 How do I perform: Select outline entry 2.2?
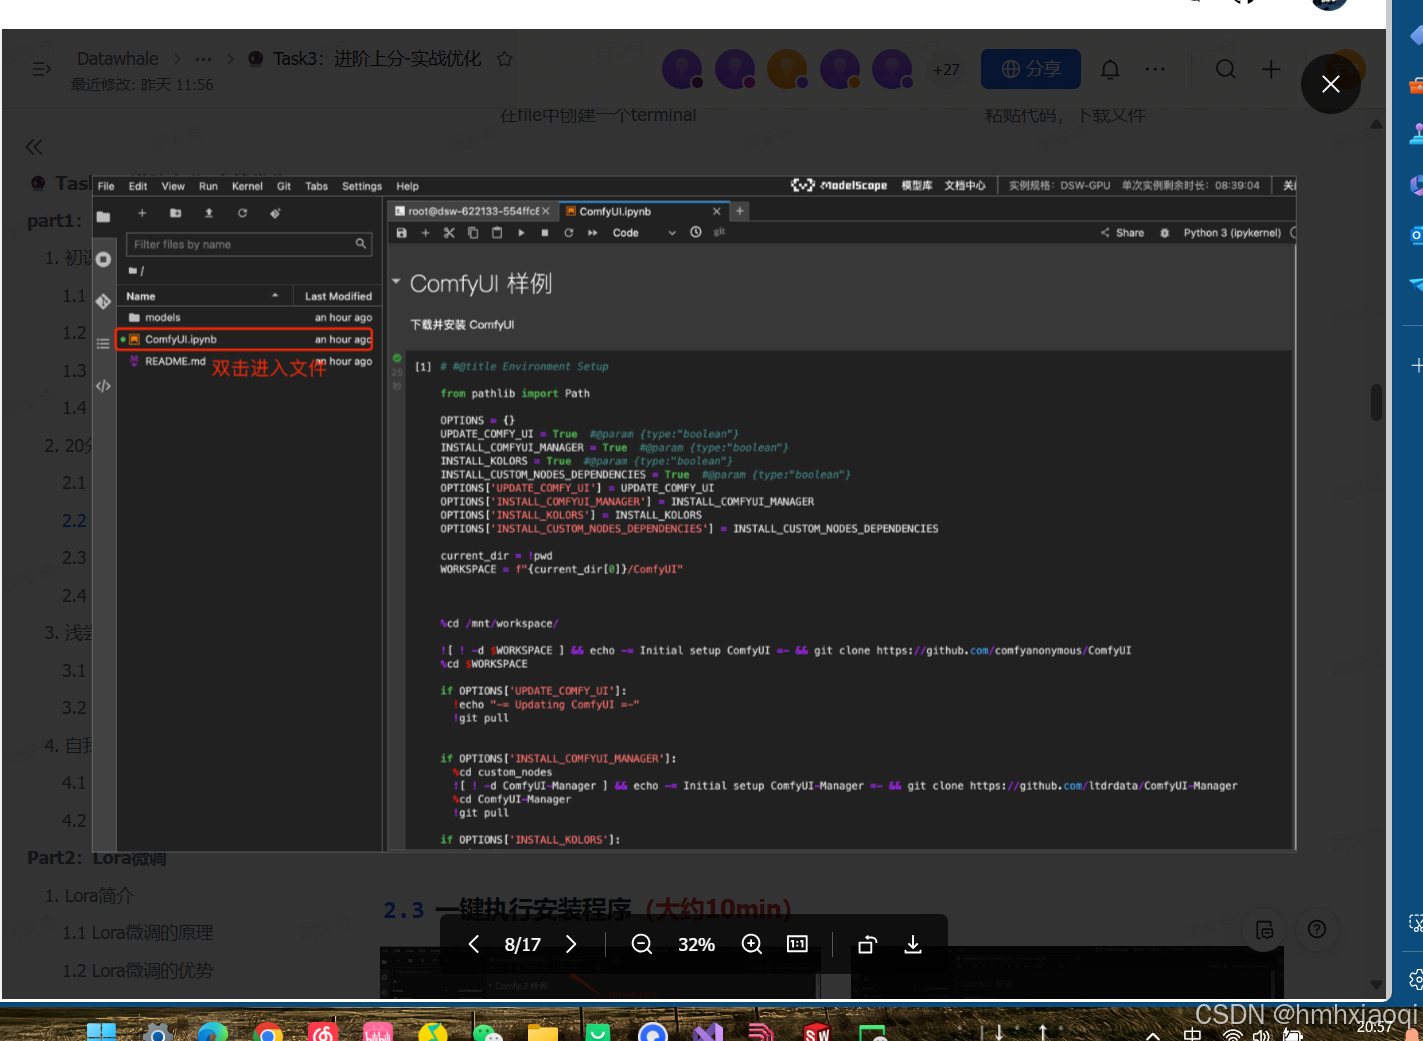pos(74,520)
